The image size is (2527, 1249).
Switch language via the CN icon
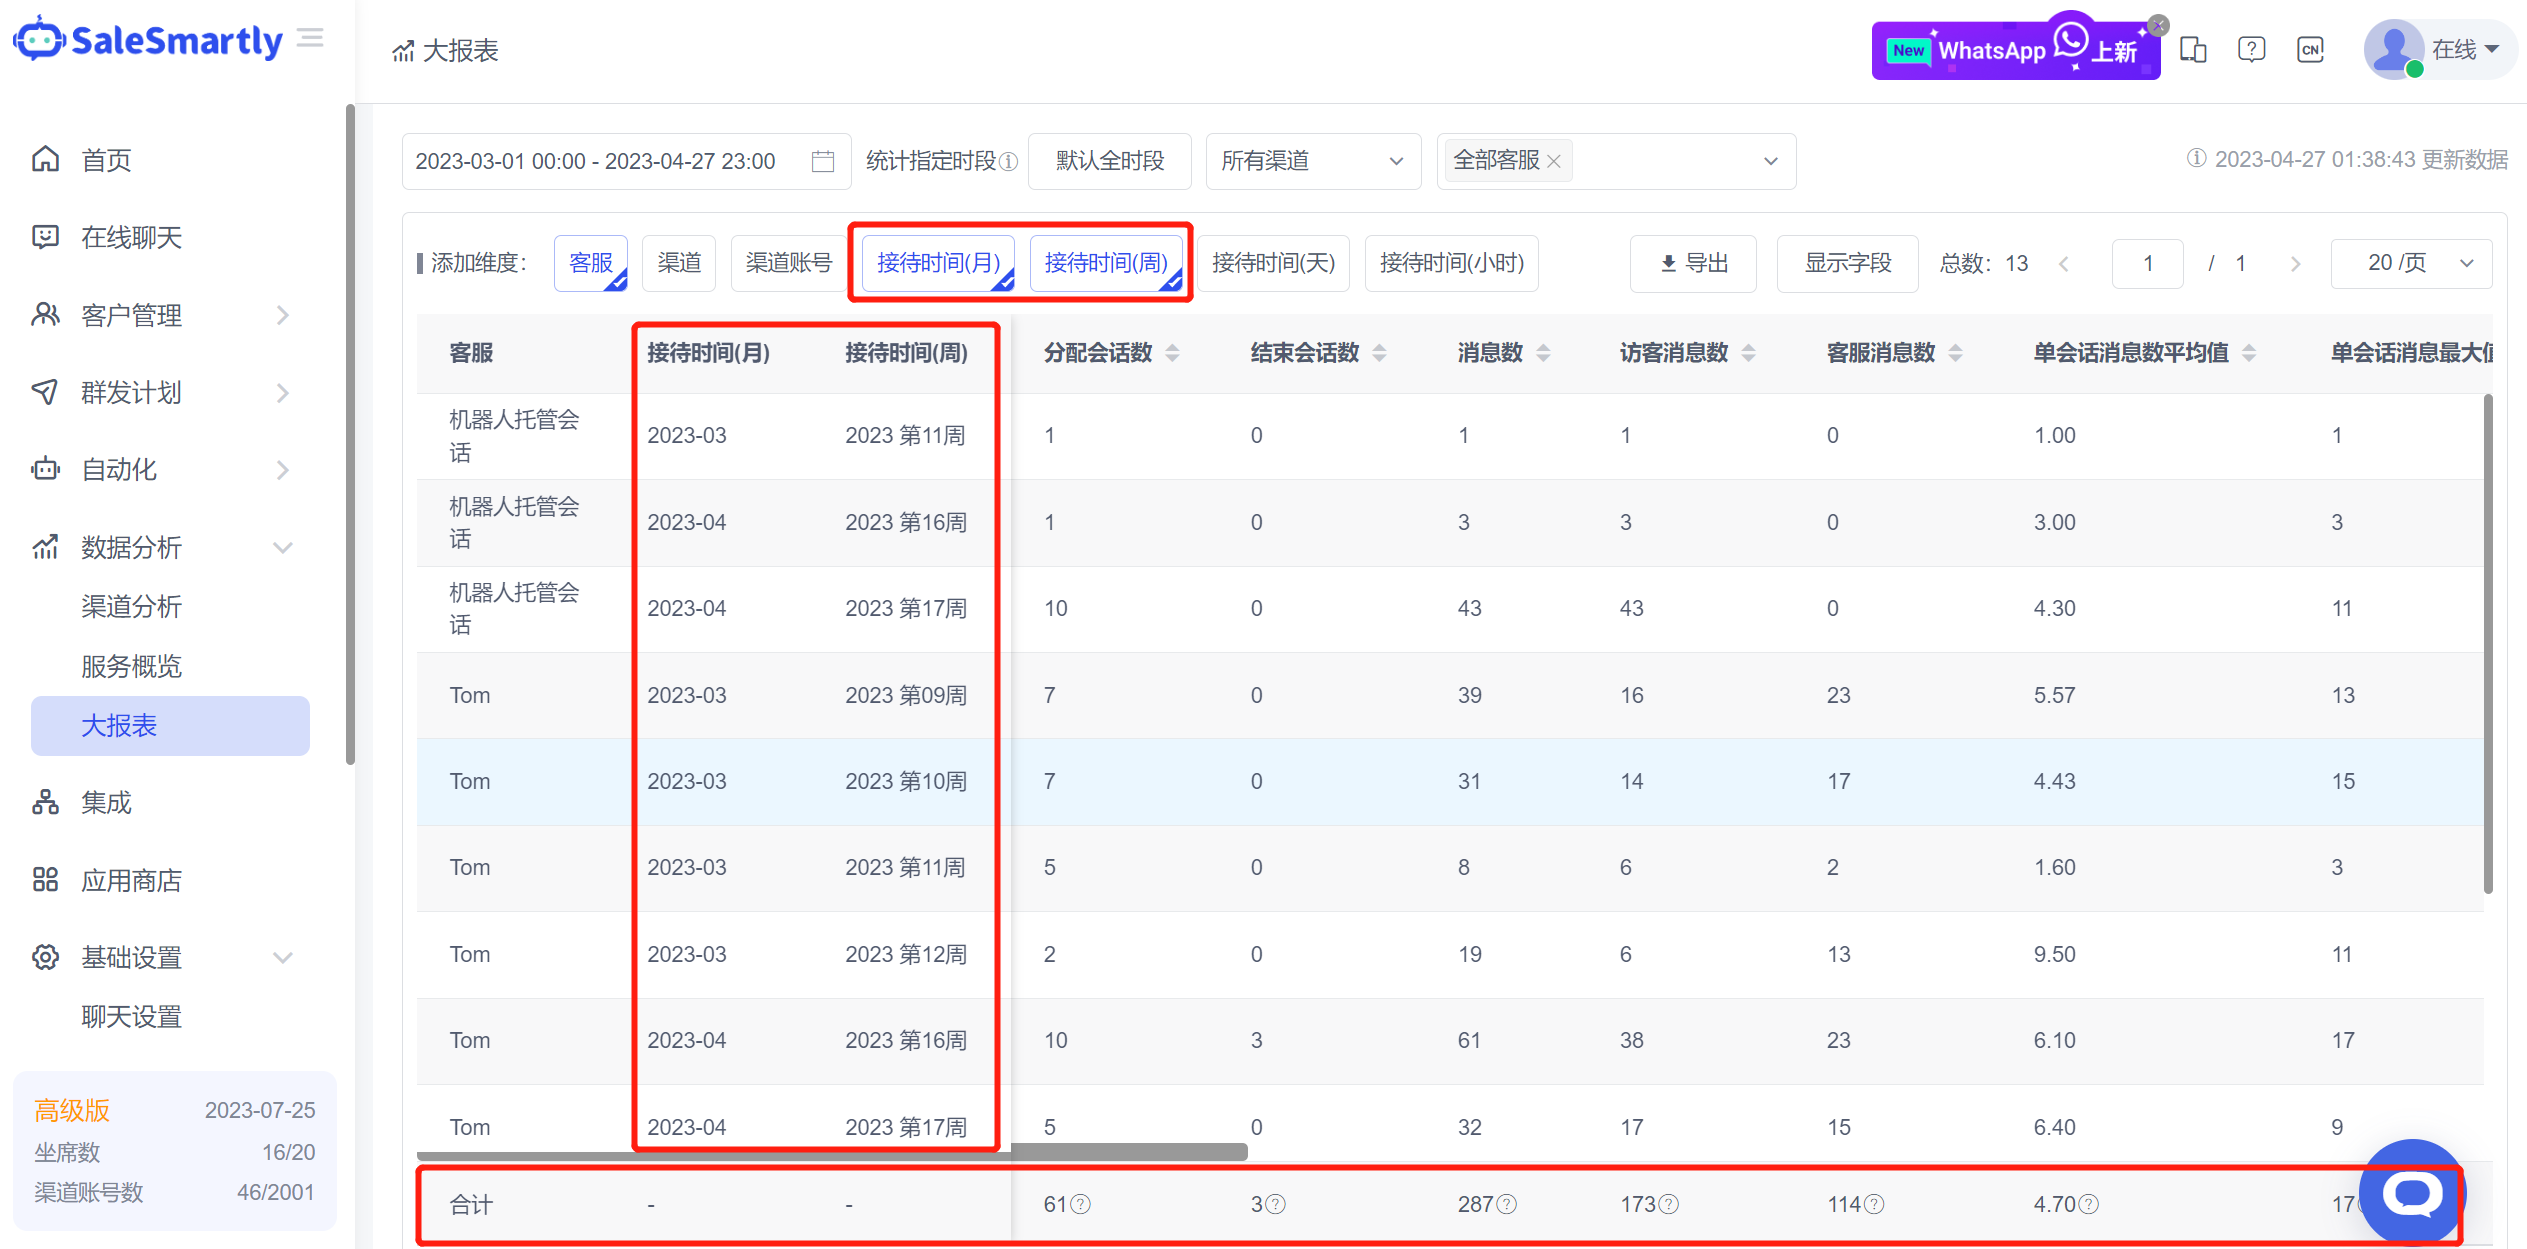2310,50
